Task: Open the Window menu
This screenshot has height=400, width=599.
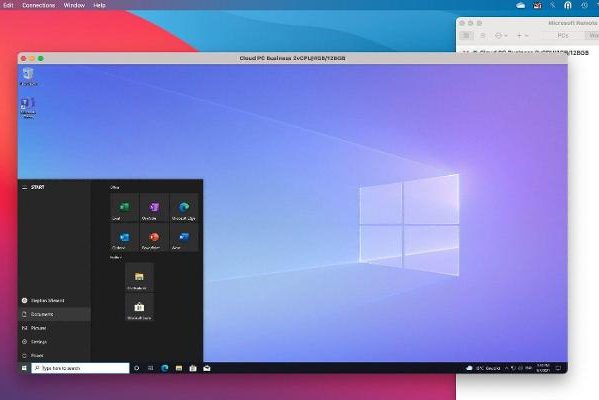Action: (74, 5)
